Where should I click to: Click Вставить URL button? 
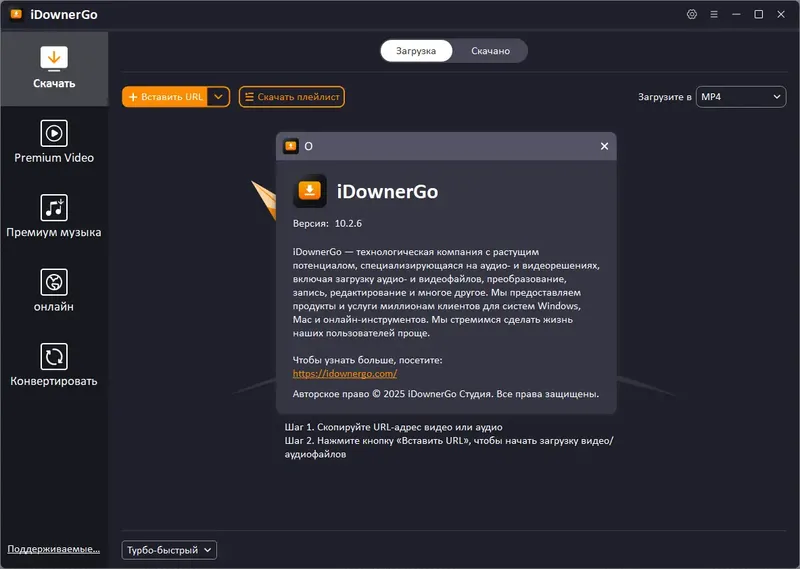click(x=165, y=97)
